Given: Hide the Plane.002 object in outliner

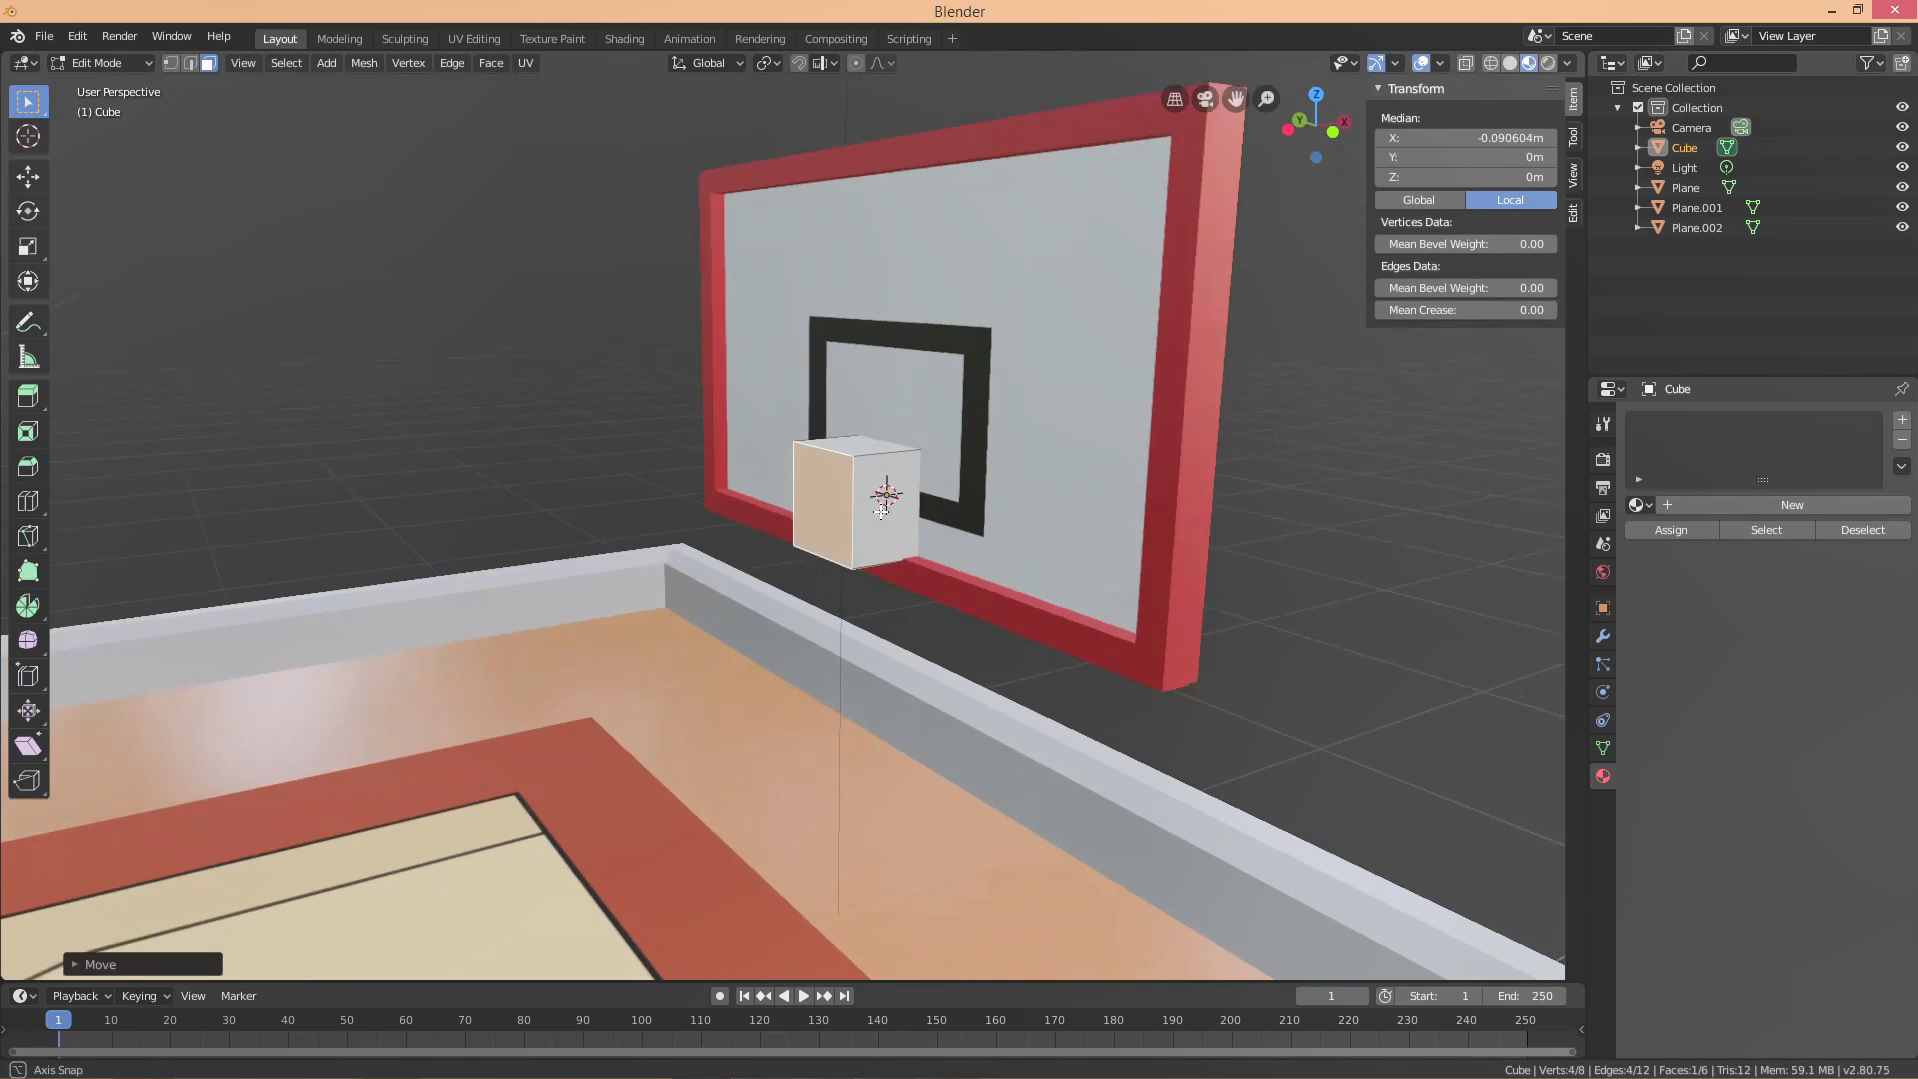Looking at the screenshot, I should point(1902,227).
